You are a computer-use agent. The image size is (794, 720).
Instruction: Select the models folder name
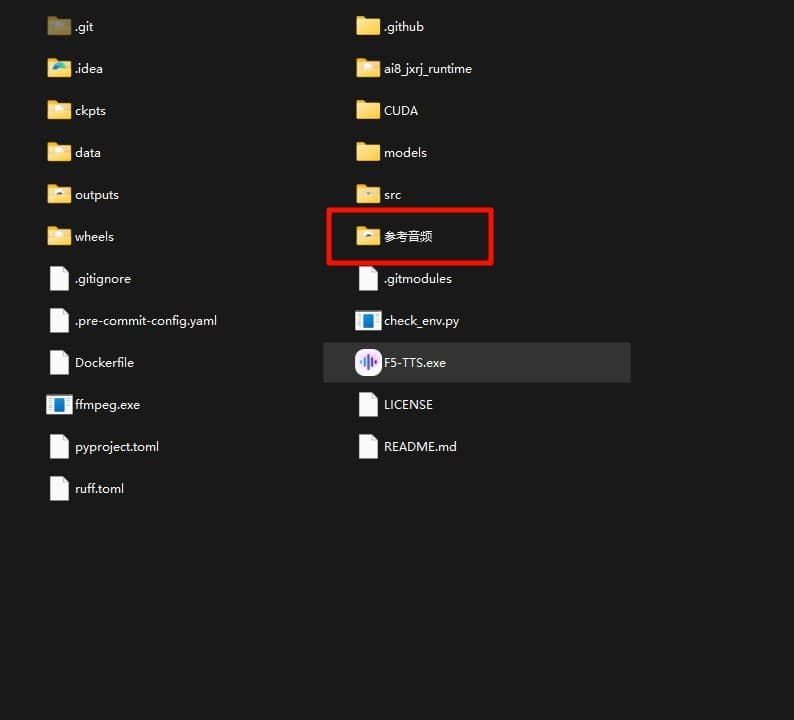[x=405, y=153]
